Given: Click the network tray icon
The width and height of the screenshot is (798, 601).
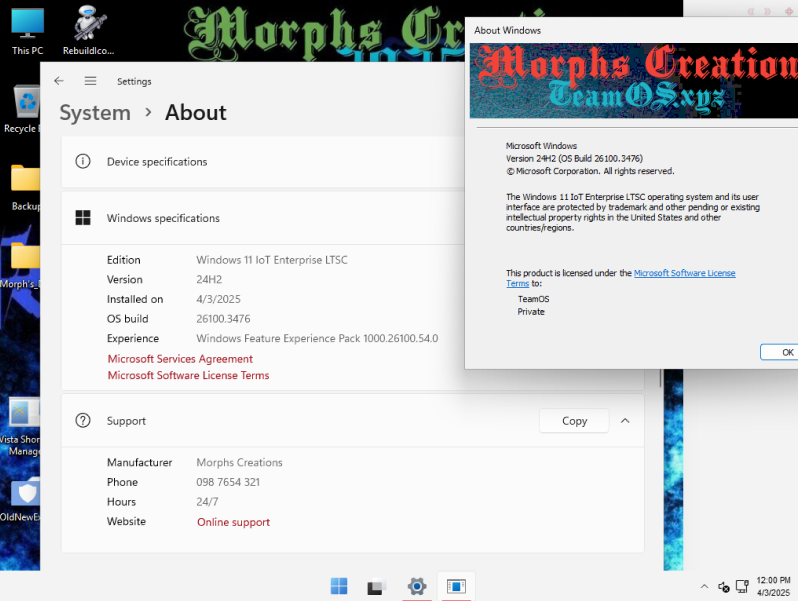Looking at the screenshot, I should click(742, 587).
